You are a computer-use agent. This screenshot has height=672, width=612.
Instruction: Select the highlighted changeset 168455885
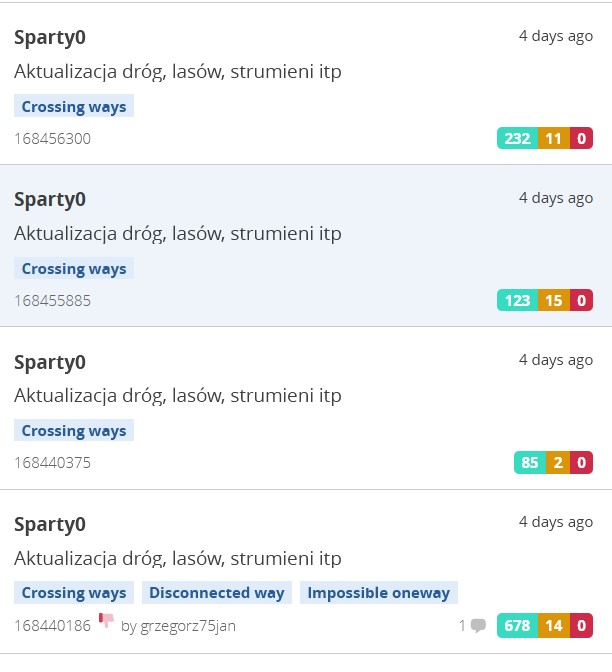pyautogui.click(x=306, y=246)
